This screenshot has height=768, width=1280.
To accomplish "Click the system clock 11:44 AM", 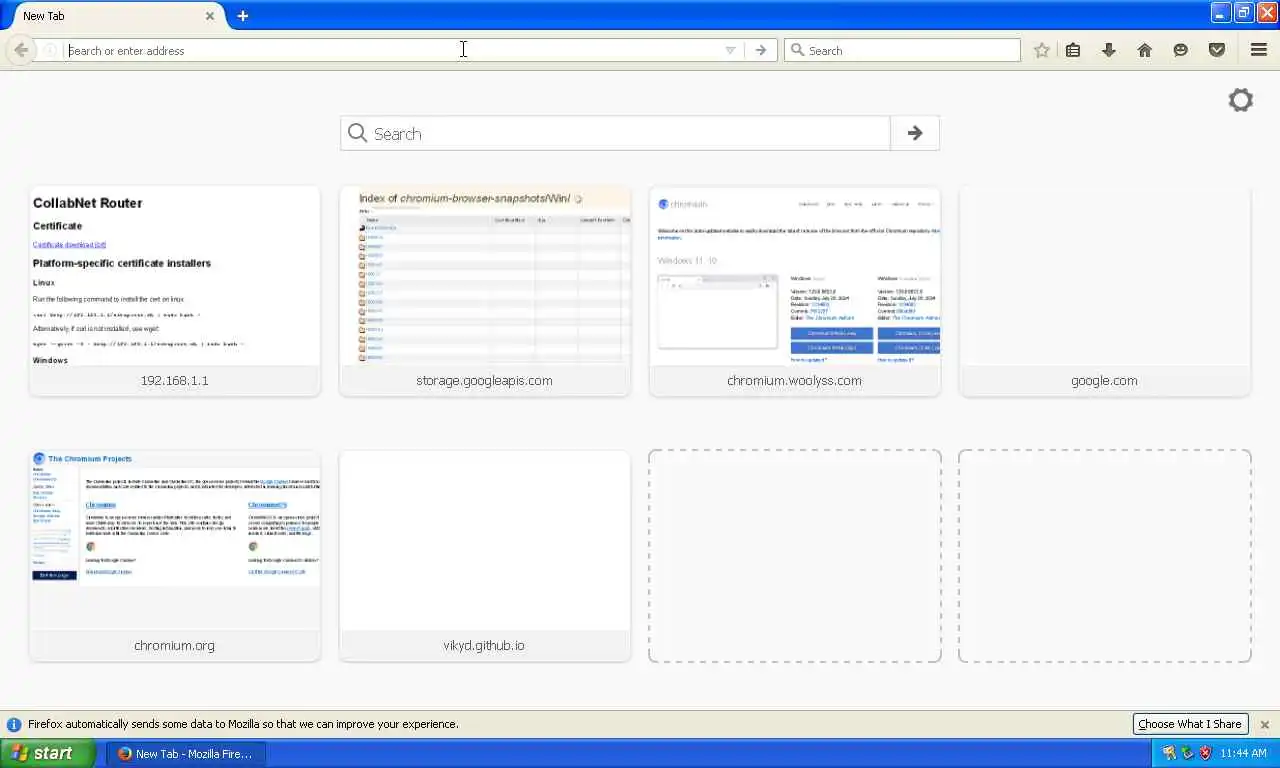I will tap(1244, 753).
